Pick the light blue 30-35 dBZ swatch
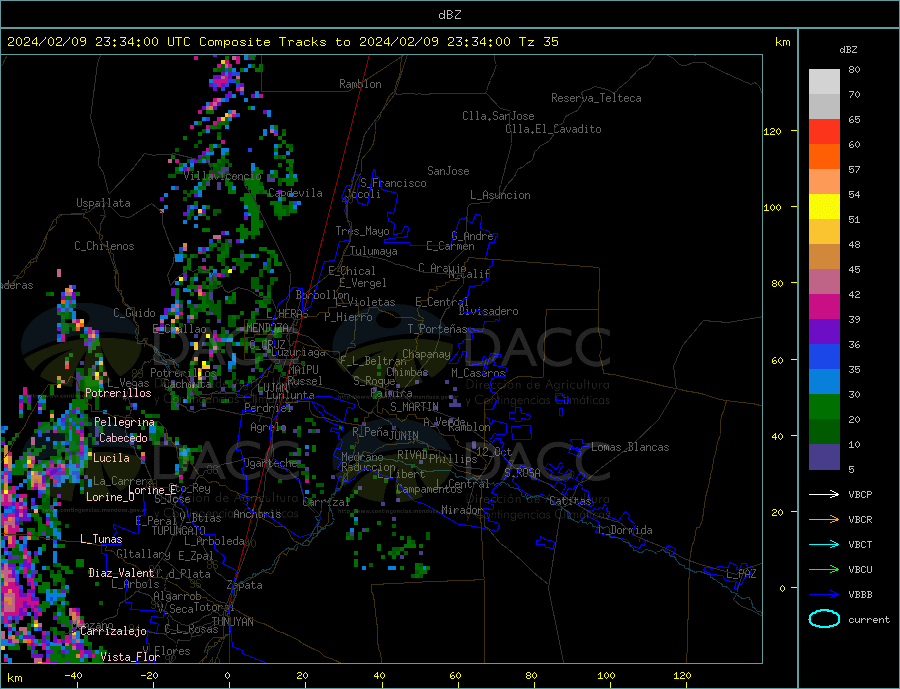 pyautogui.click(x=824, y=382)
